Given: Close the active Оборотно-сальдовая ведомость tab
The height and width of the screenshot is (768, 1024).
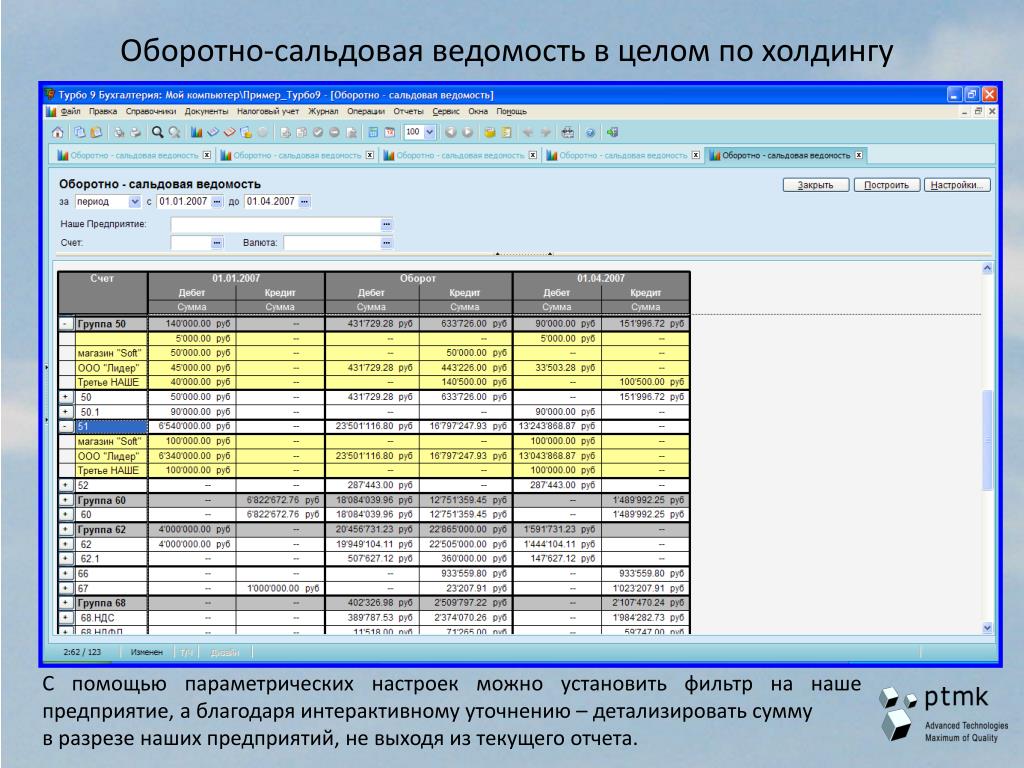Looking at the screenshot, I should point(859,155).
